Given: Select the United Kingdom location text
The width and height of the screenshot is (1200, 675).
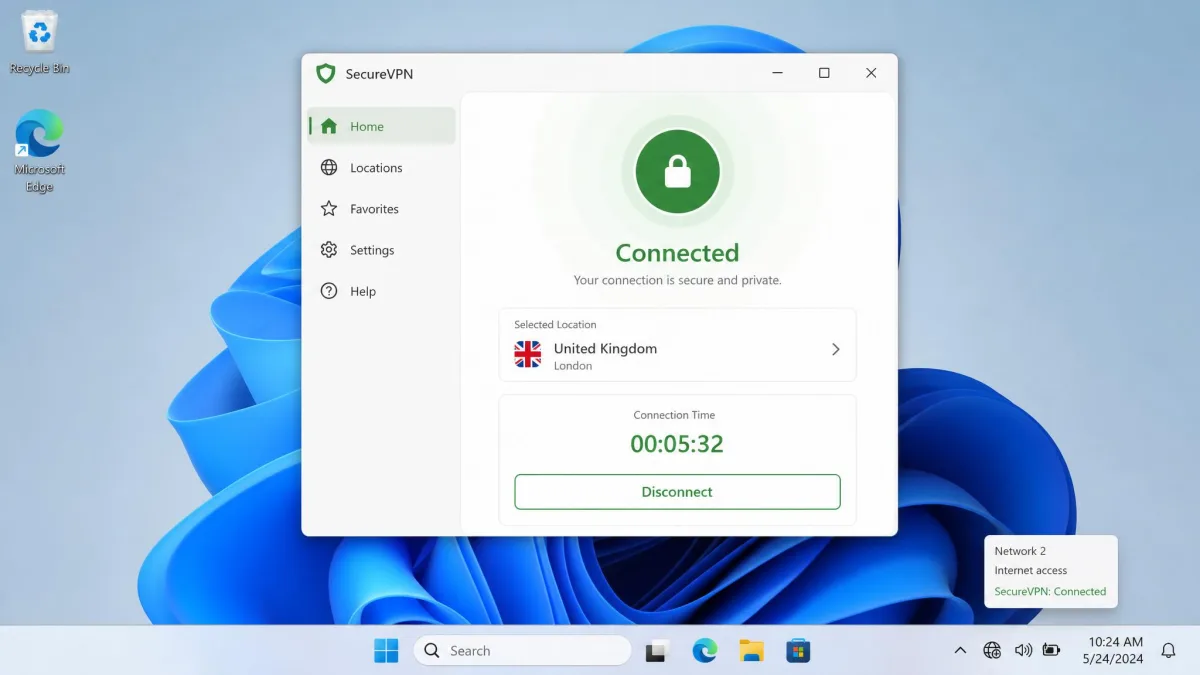Looking at the screenshot, I should pos(605,348).
